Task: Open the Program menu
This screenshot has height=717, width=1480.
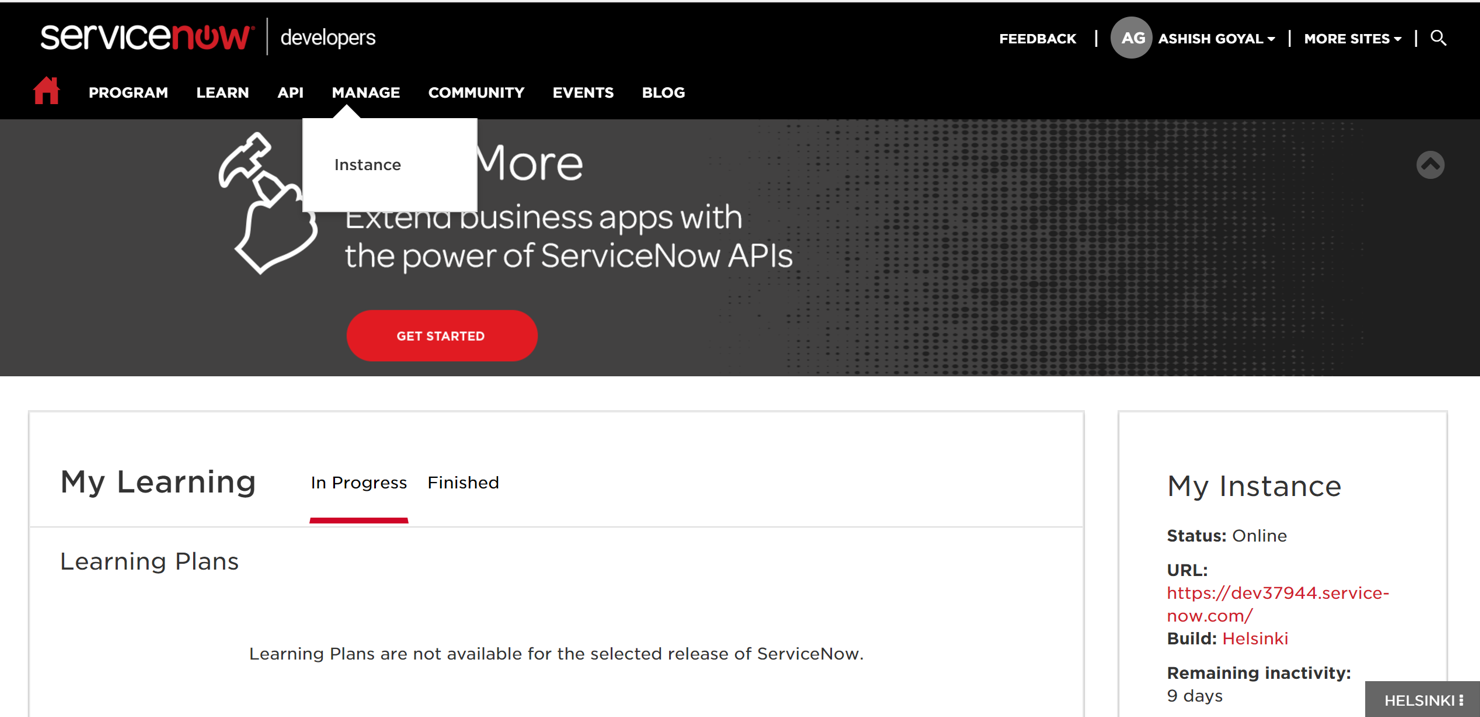Action: click(128, 92)
